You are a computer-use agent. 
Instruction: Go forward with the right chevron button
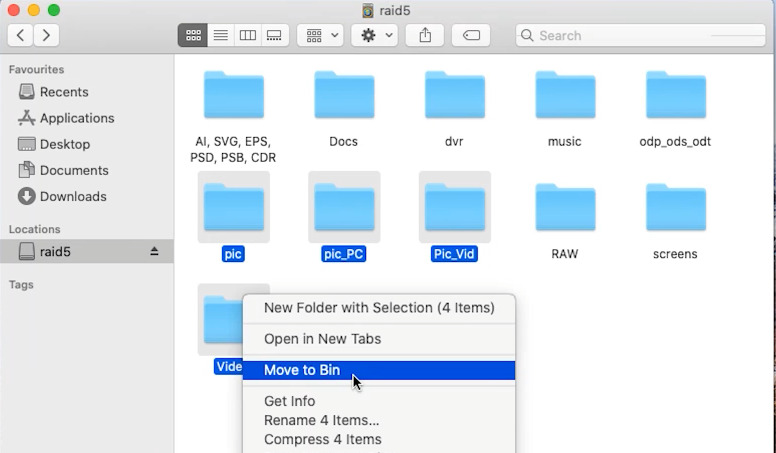(46, 35)
